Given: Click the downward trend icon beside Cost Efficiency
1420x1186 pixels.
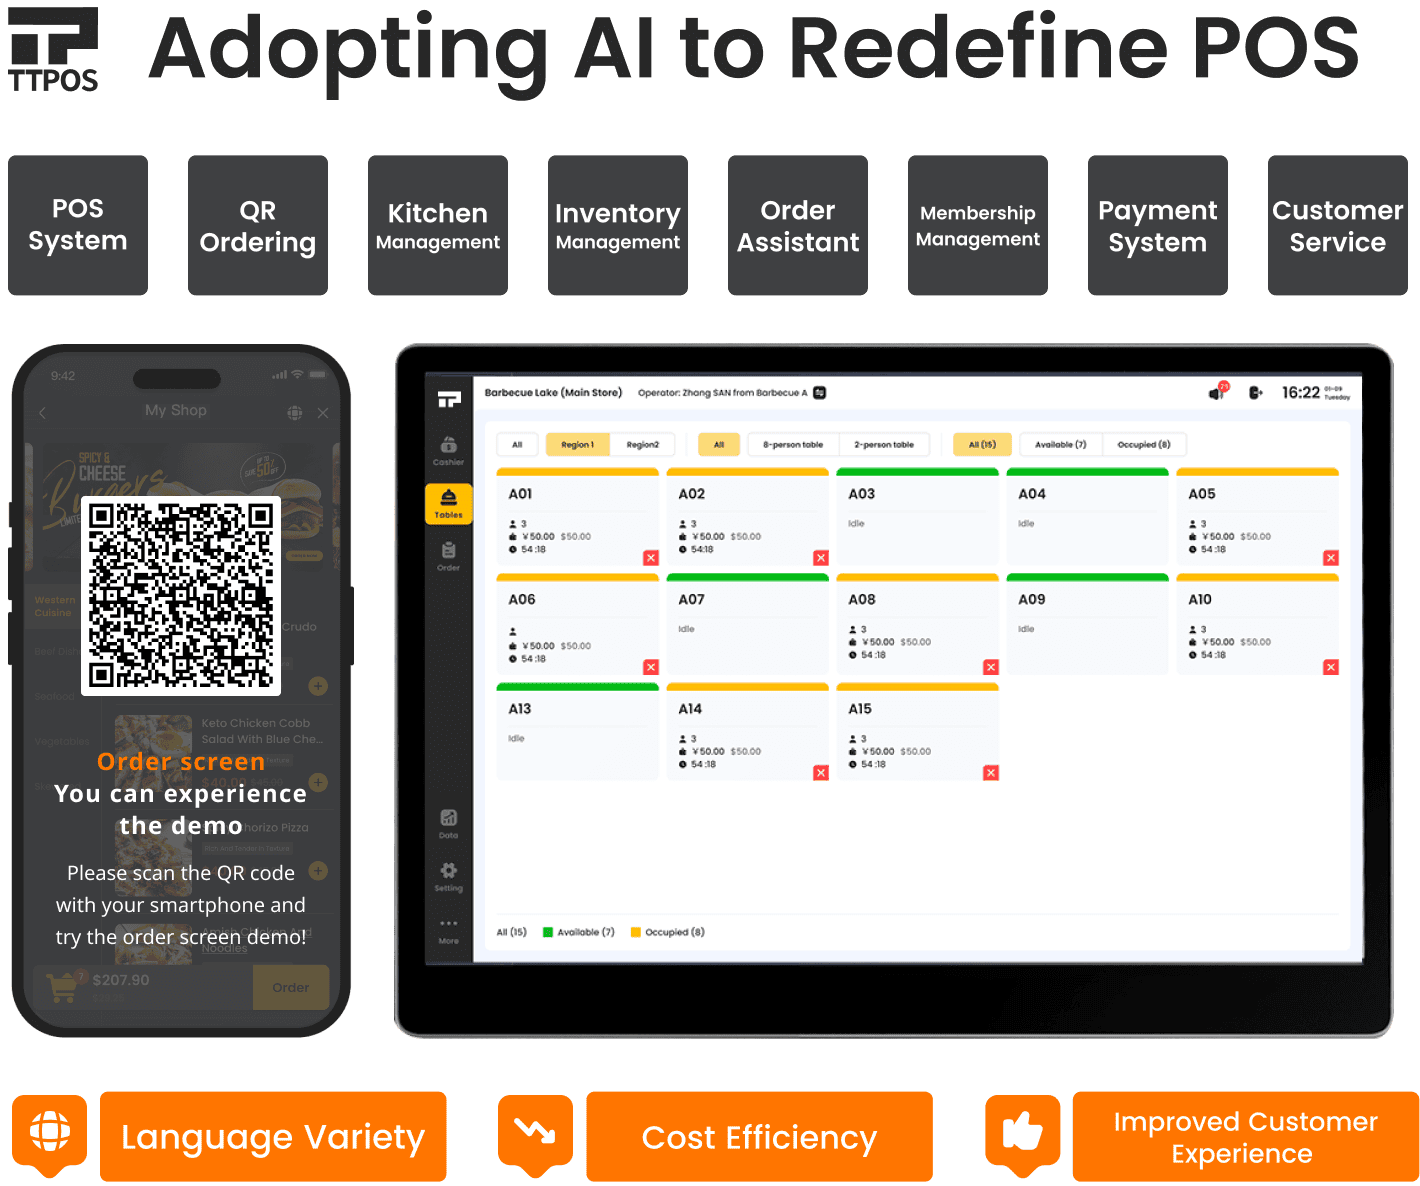Looking at the screenshot, I should (535, 1135).
